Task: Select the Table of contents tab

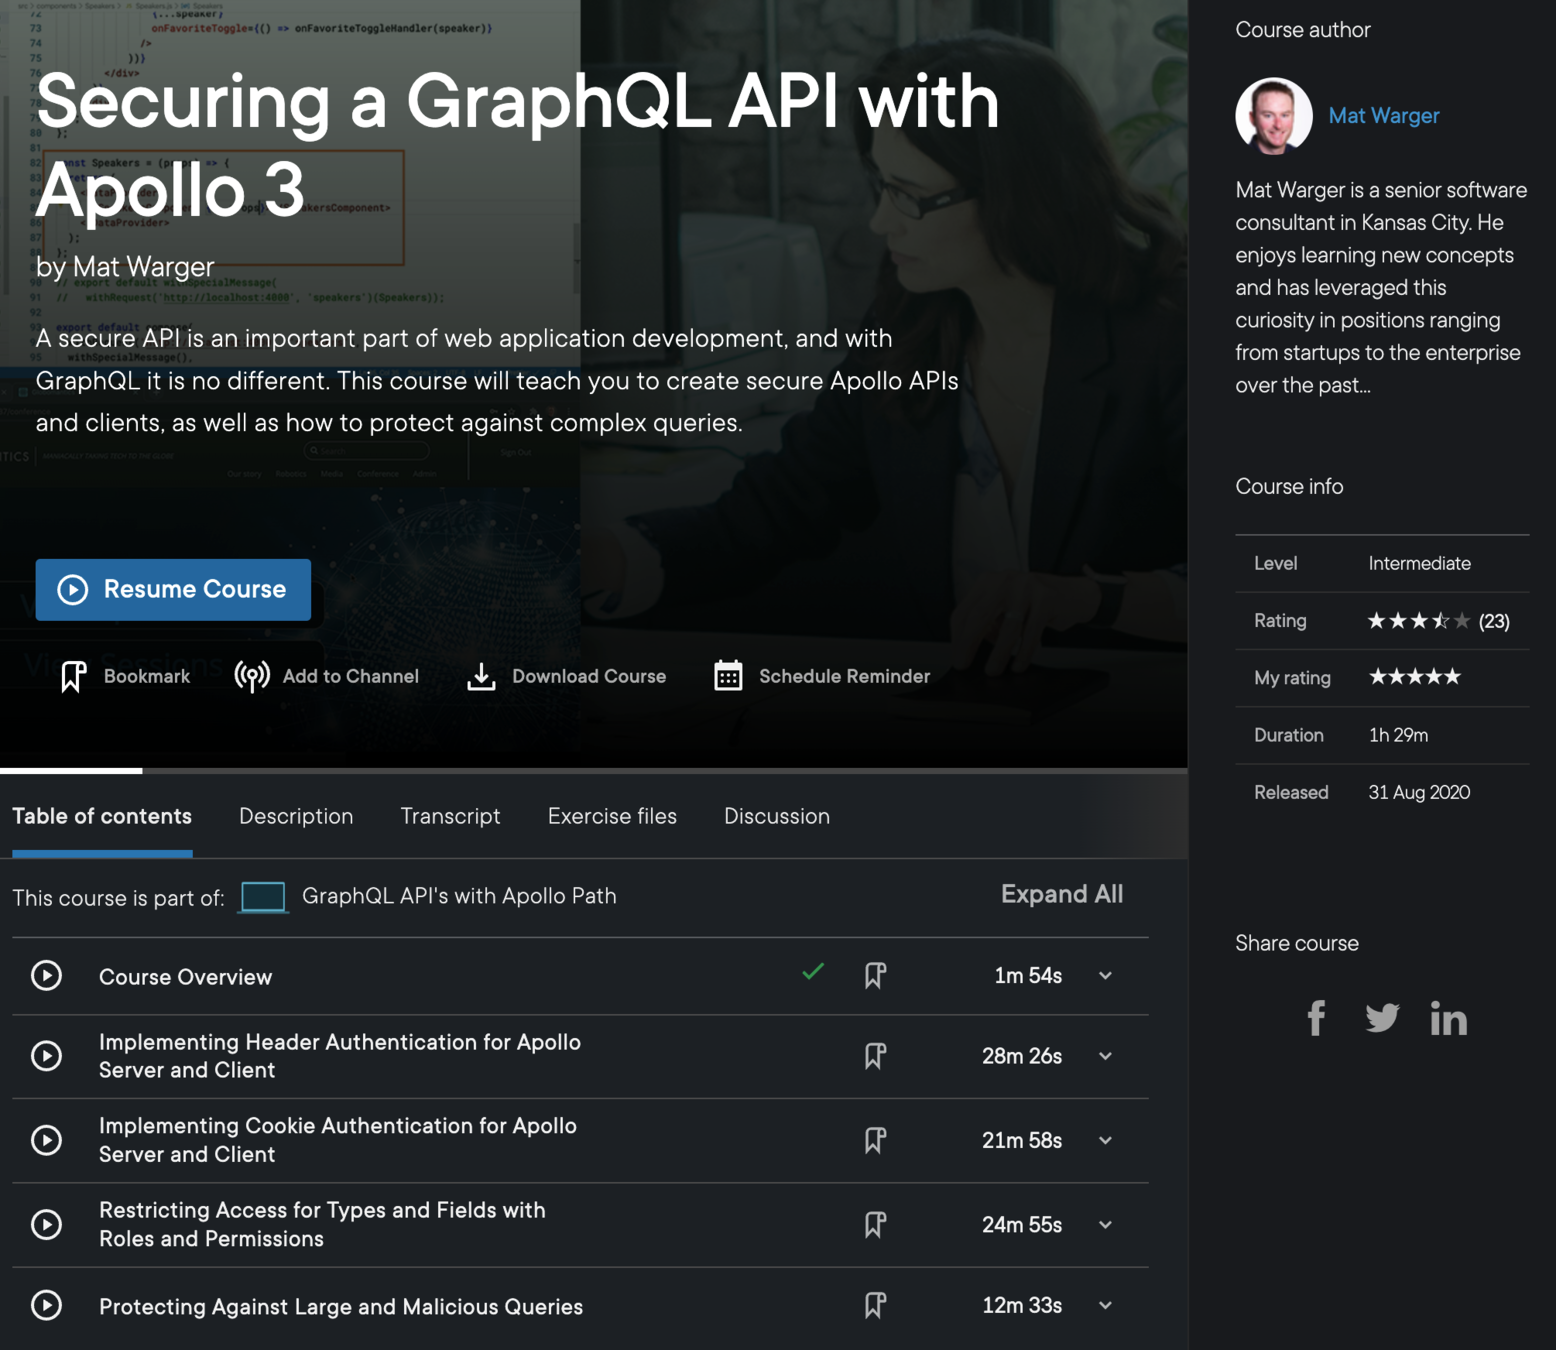Action: point(102,816)
